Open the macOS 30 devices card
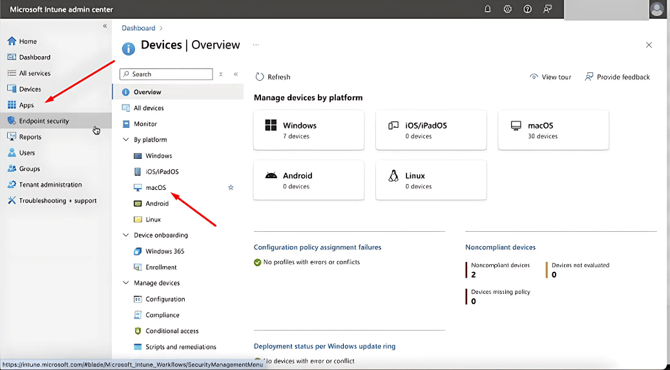The width and height of the screenshot is (670, 370). (553, 130)
